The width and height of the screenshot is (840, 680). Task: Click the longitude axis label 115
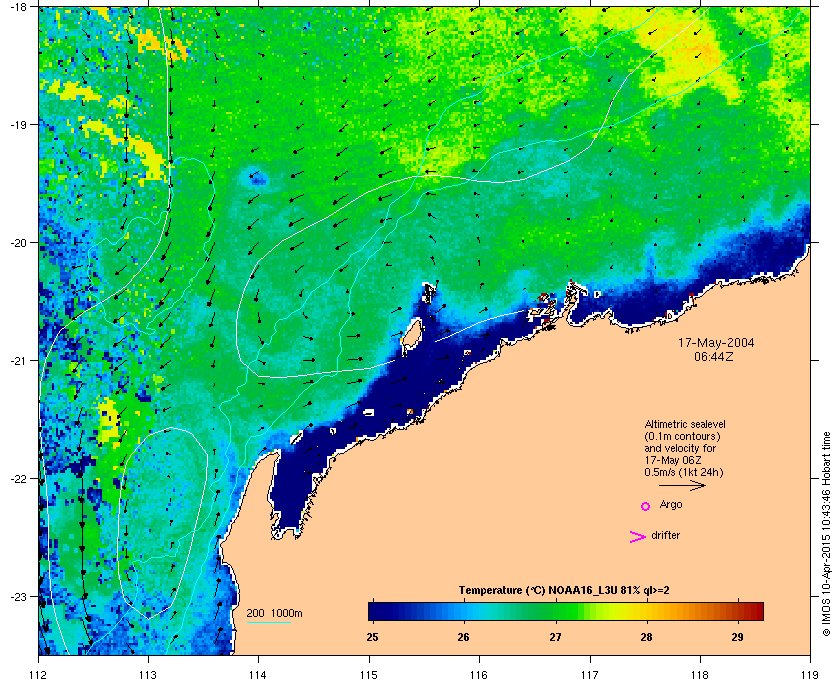(x=369, y=674)
